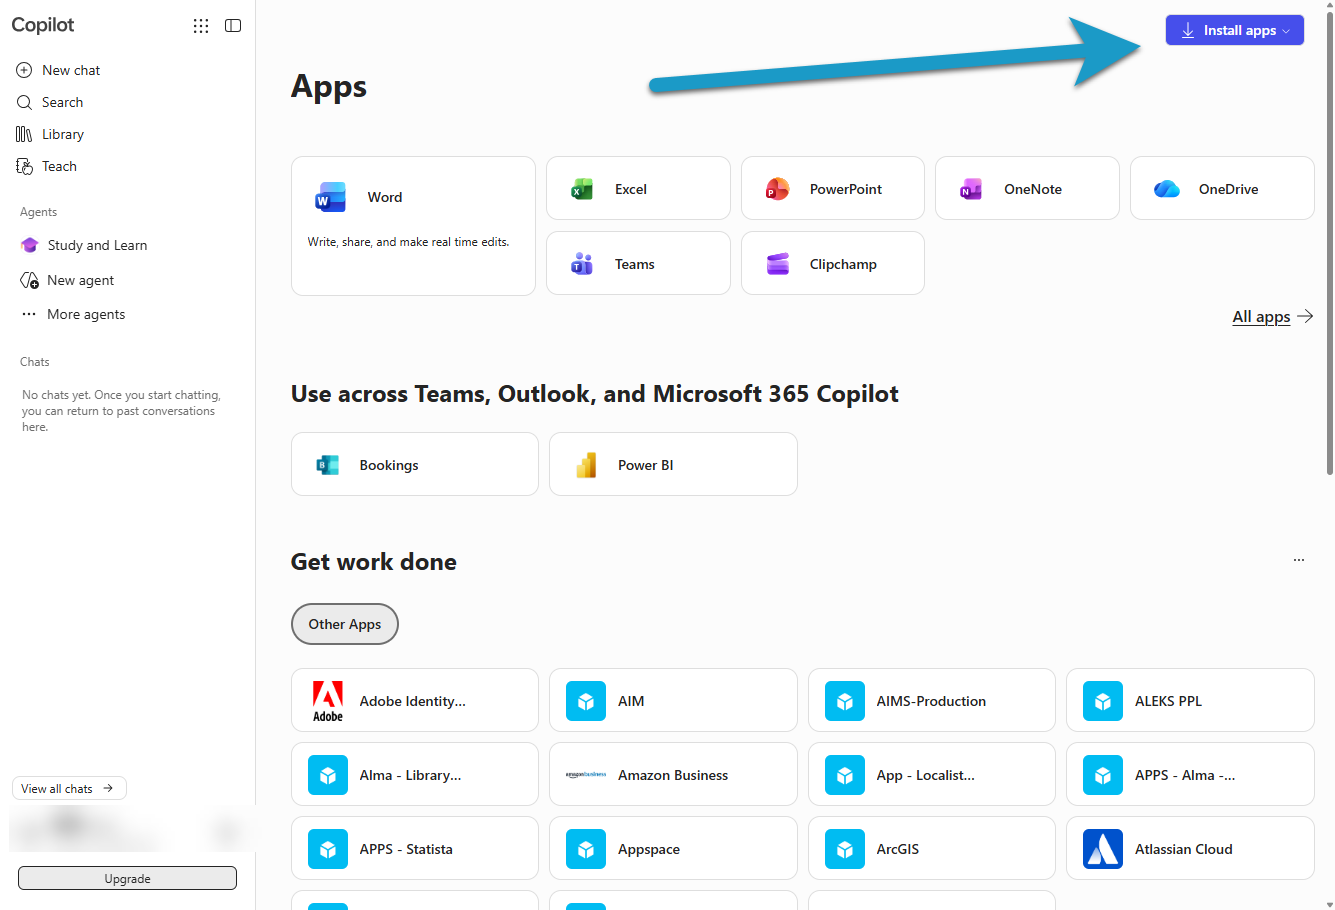Click the Study and Learn graduation cap icon
The width and height of the screenshot is (1335, 910).
(x=30, y=245)
